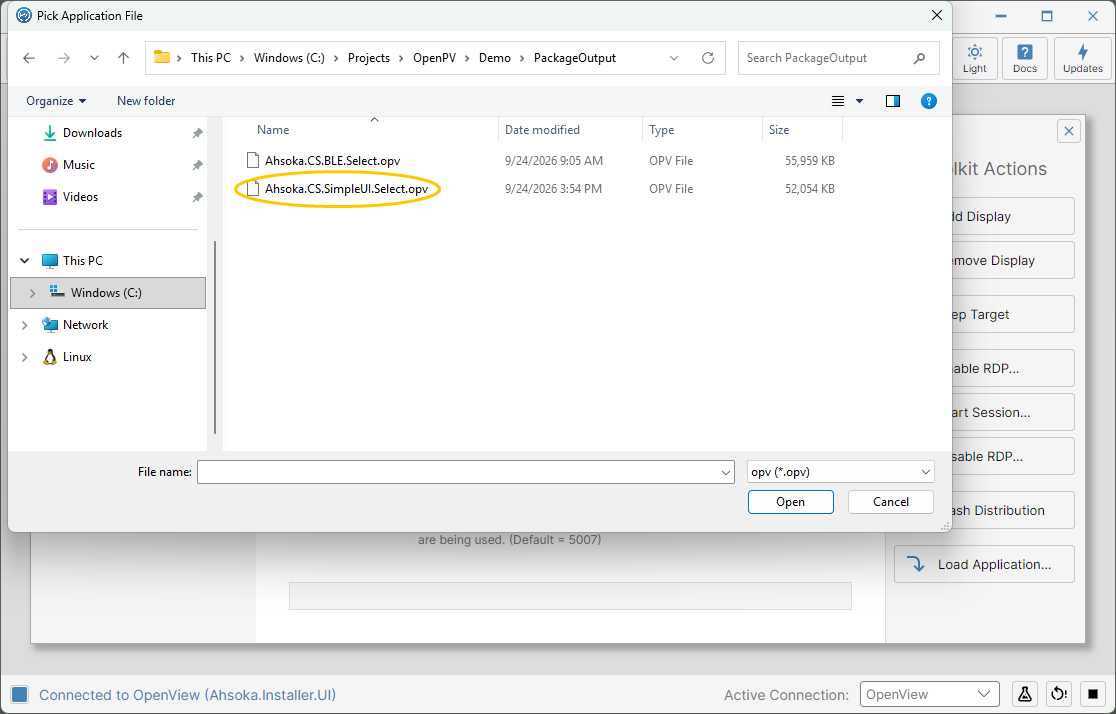Select Linux in navigation pane
Viewport: 1116px width, 714px height.
(77, 357)
